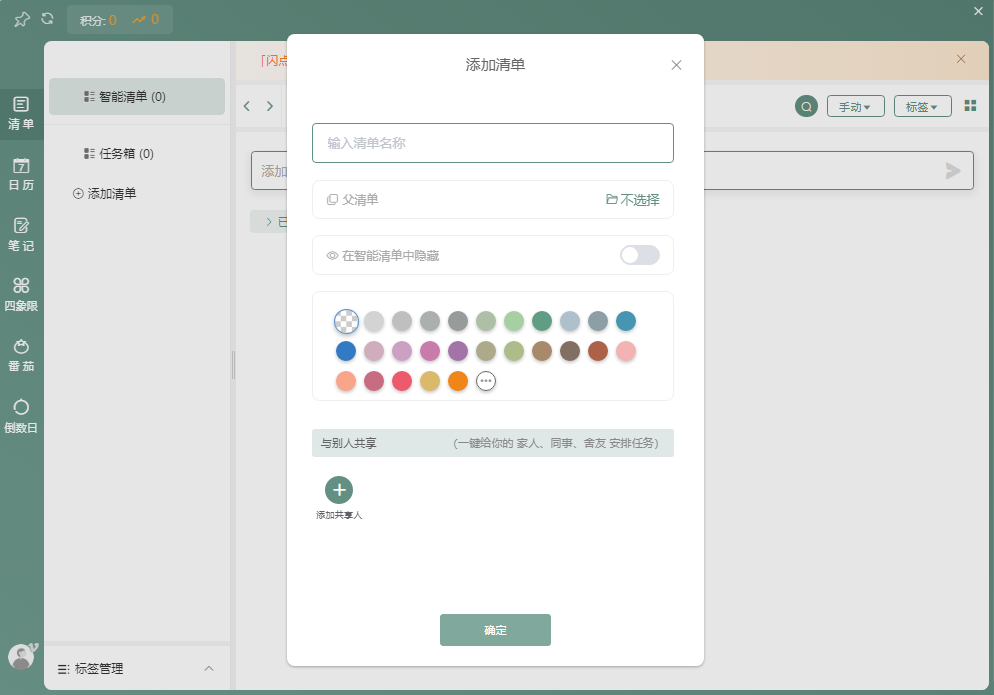
Task: Open the 番茄 pomodoro timer
Action: point(21,355)
